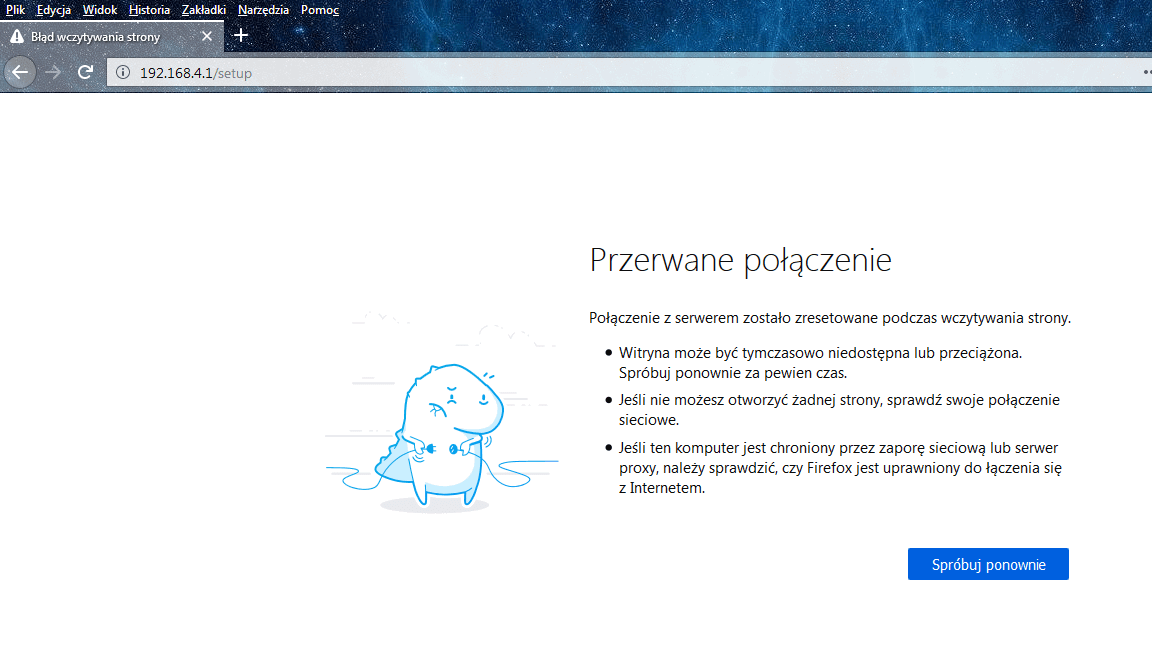This screenshot has height=672, width=1152.
Task: Click the Przerwane połączenie heading
Action: [740, 261]
